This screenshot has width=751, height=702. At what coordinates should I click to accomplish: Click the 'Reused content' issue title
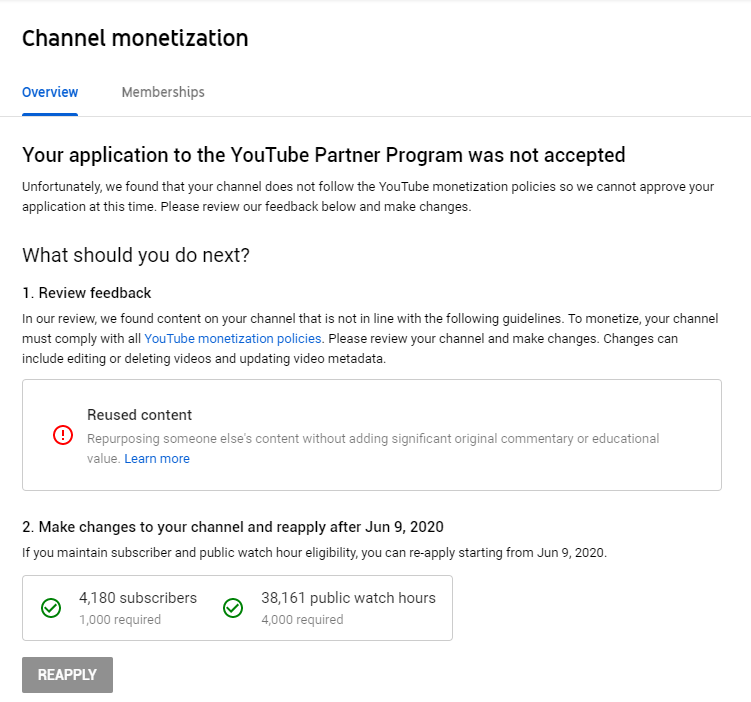[x=139, y=415]
